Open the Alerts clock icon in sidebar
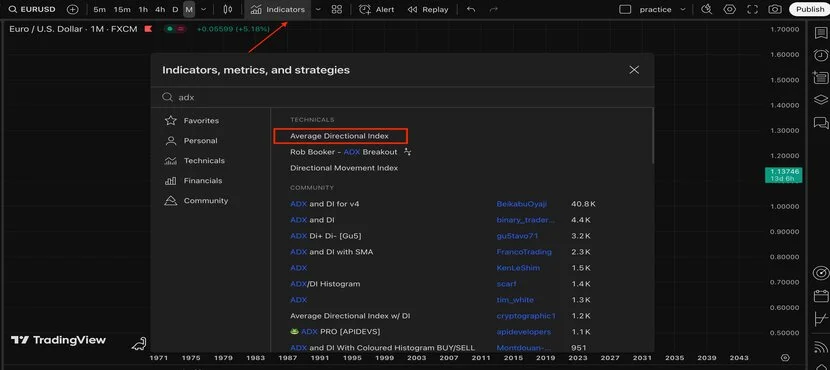The image size is (830, 370). [x=820, y=55]
